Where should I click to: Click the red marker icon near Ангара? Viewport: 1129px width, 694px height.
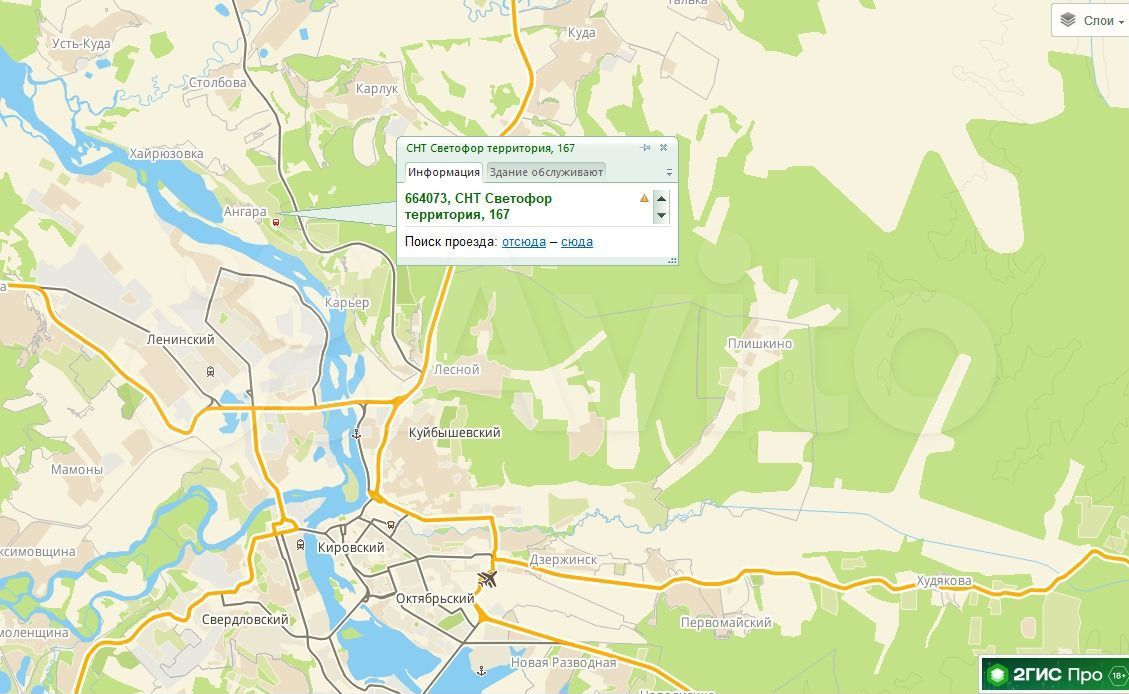pos(276,223)
